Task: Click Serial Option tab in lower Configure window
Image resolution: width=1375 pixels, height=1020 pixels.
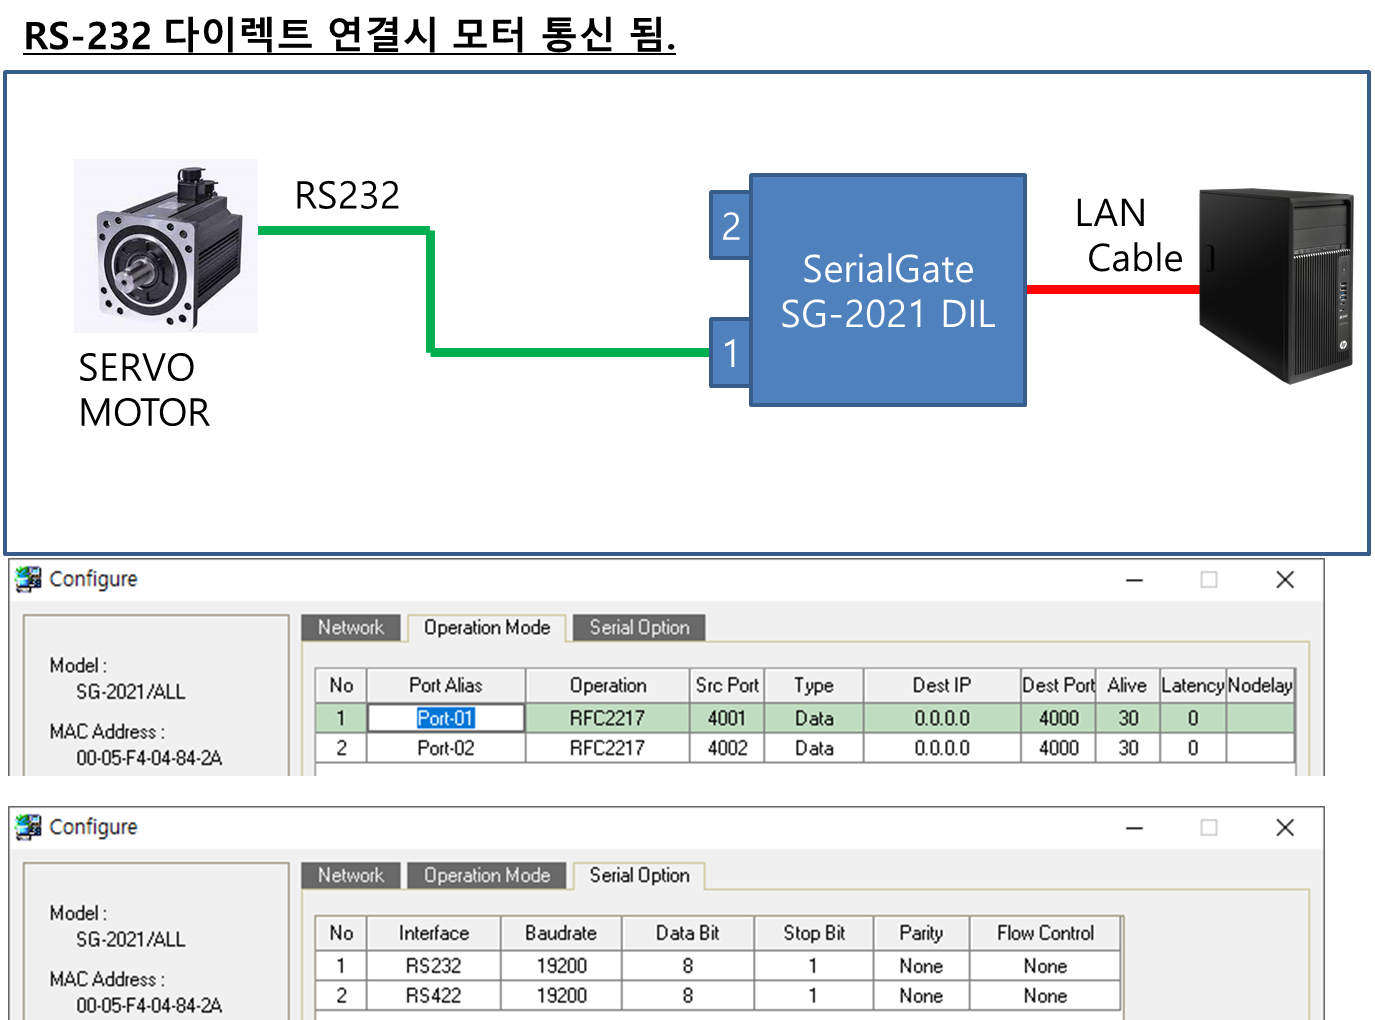Action: tap(639, 875)
